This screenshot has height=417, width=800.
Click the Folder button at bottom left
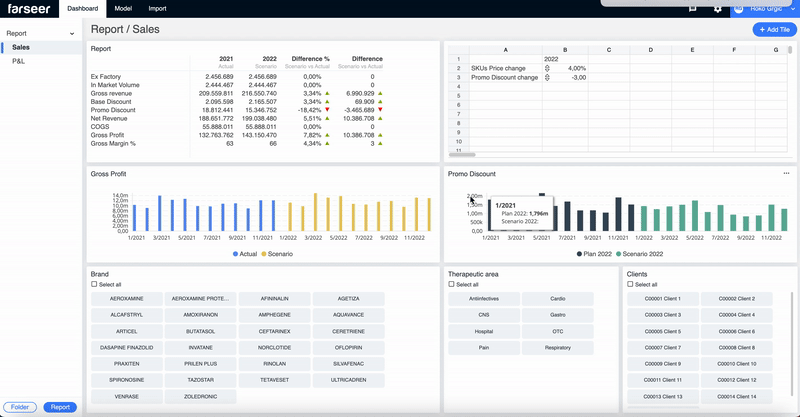(x=21, y=407)
